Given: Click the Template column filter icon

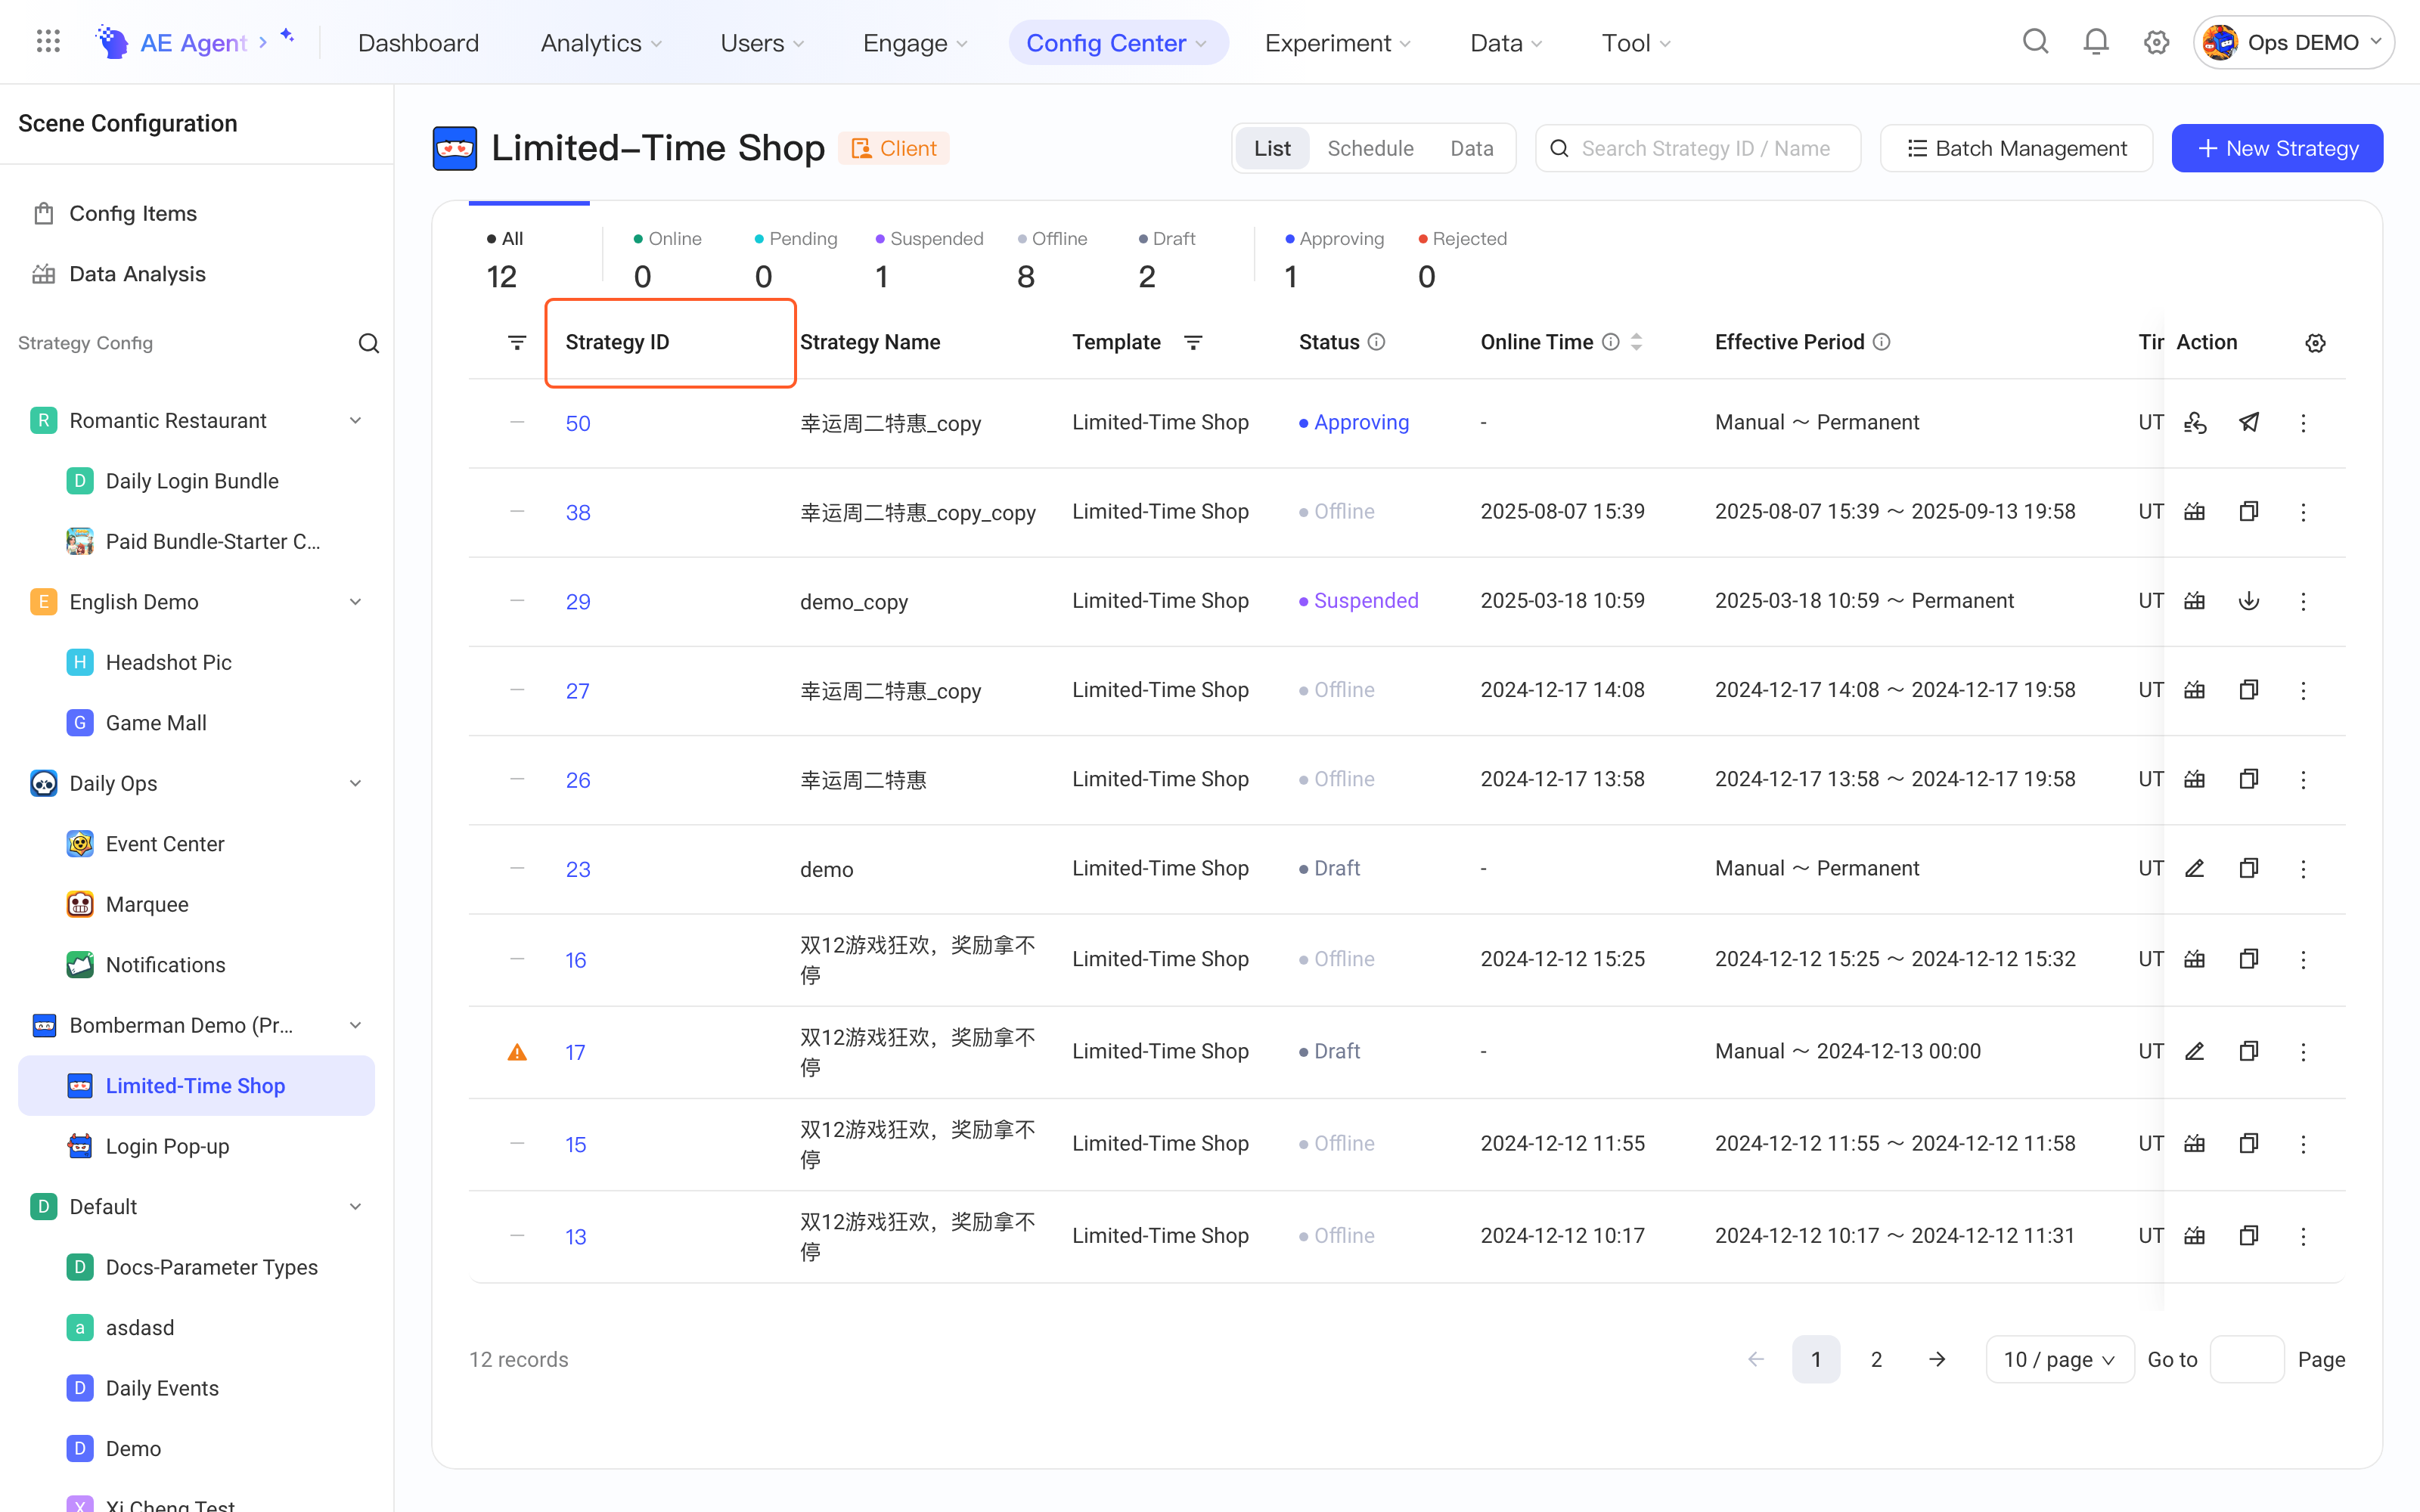Looking at the screenshot, I should coord(1193,342).
